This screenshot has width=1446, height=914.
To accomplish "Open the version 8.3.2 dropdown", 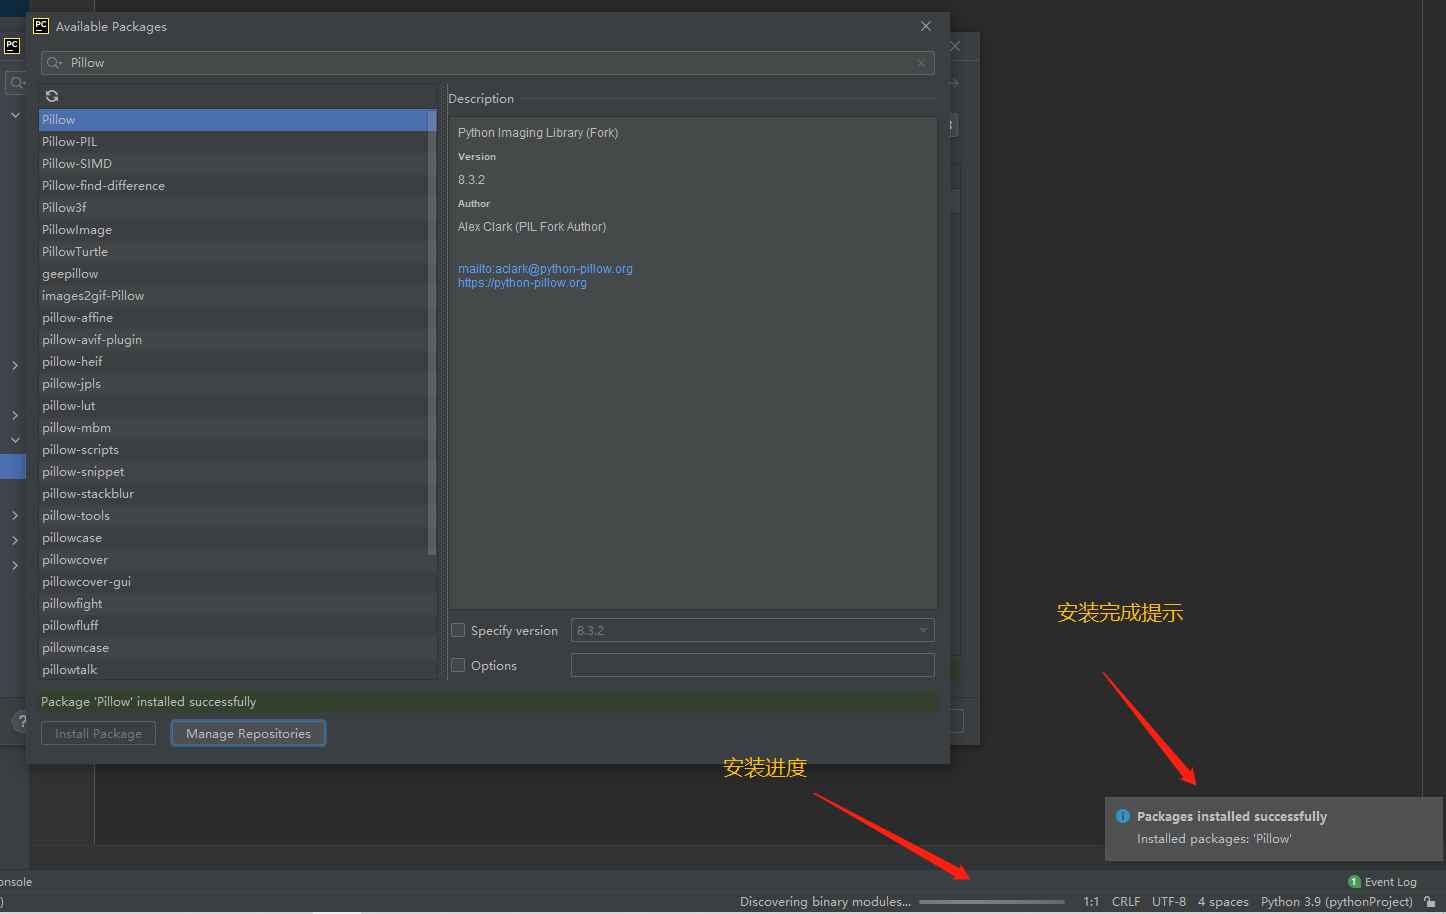I will pyautogui.click(x=752, y=630).
